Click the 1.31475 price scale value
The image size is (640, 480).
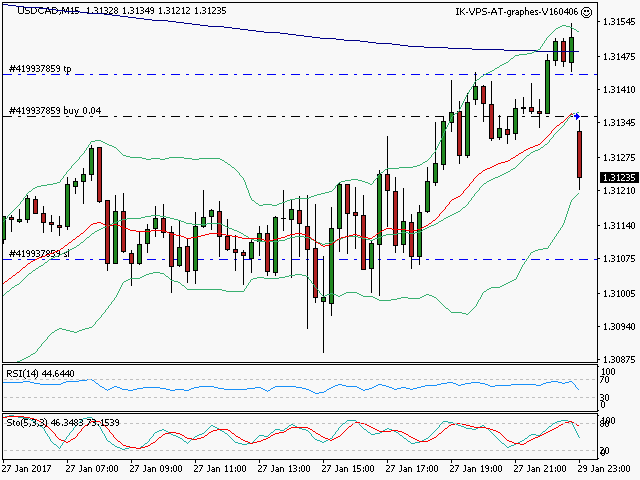pyautogui.click(x=619, y=56)
